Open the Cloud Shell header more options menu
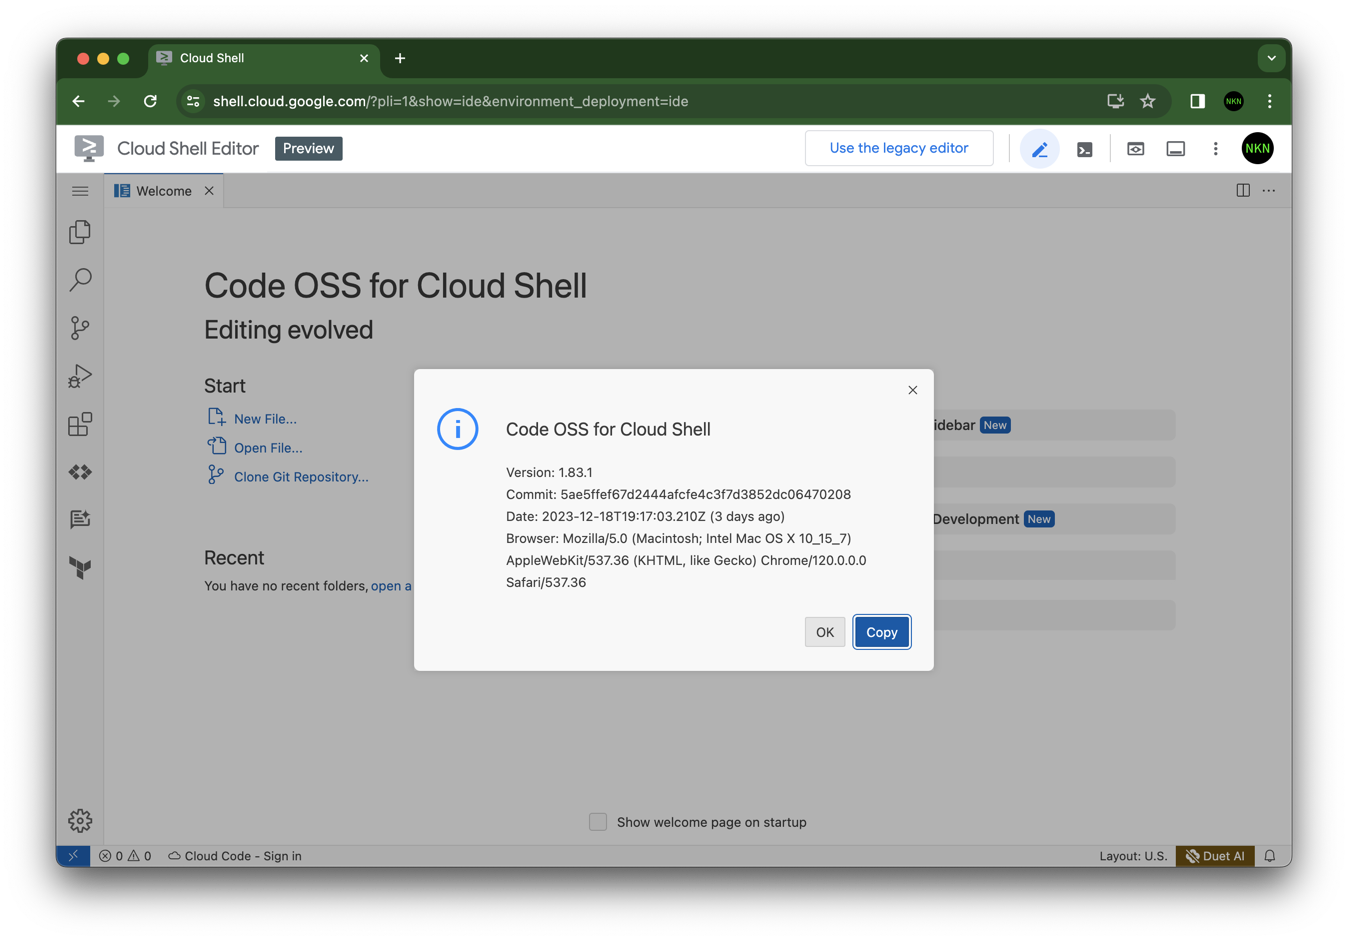Screen dimensions: 1348x941 tap(1216, 149)
